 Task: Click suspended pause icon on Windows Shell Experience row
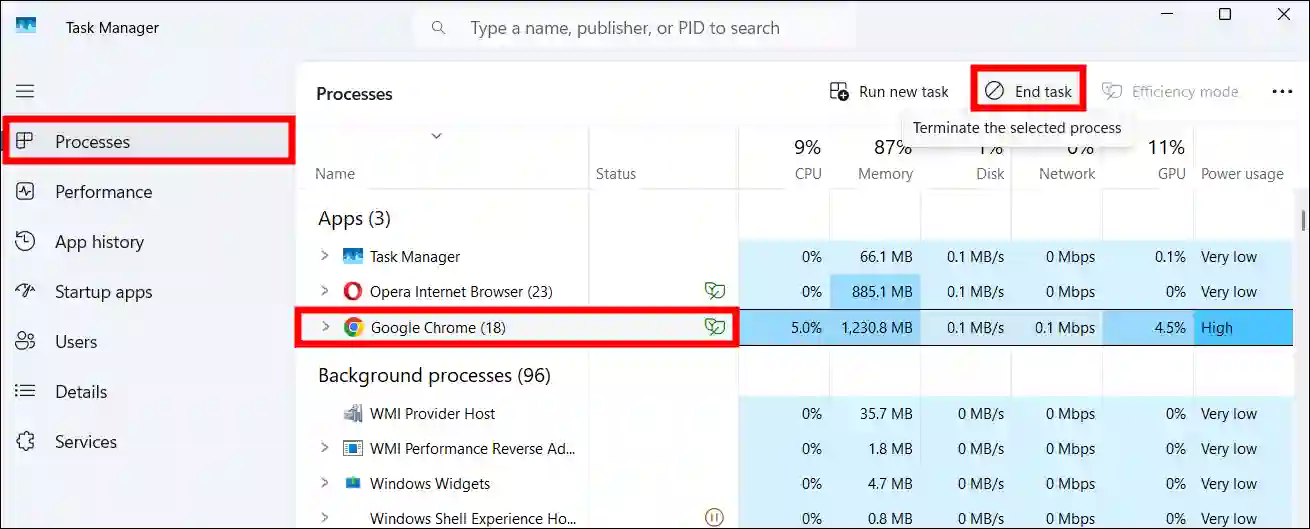click(x=714, y=517)
